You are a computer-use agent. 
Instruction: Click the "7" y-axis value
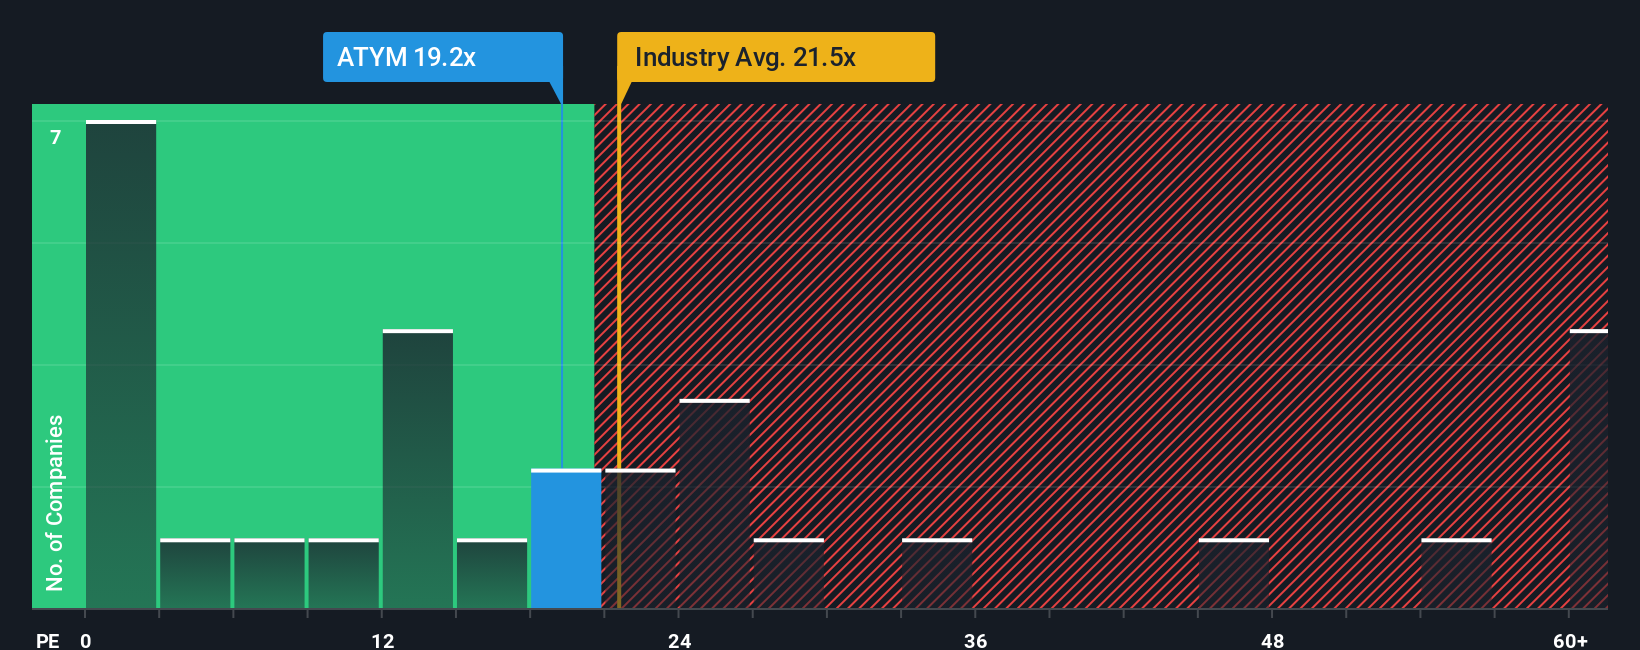tap(56, 137)
